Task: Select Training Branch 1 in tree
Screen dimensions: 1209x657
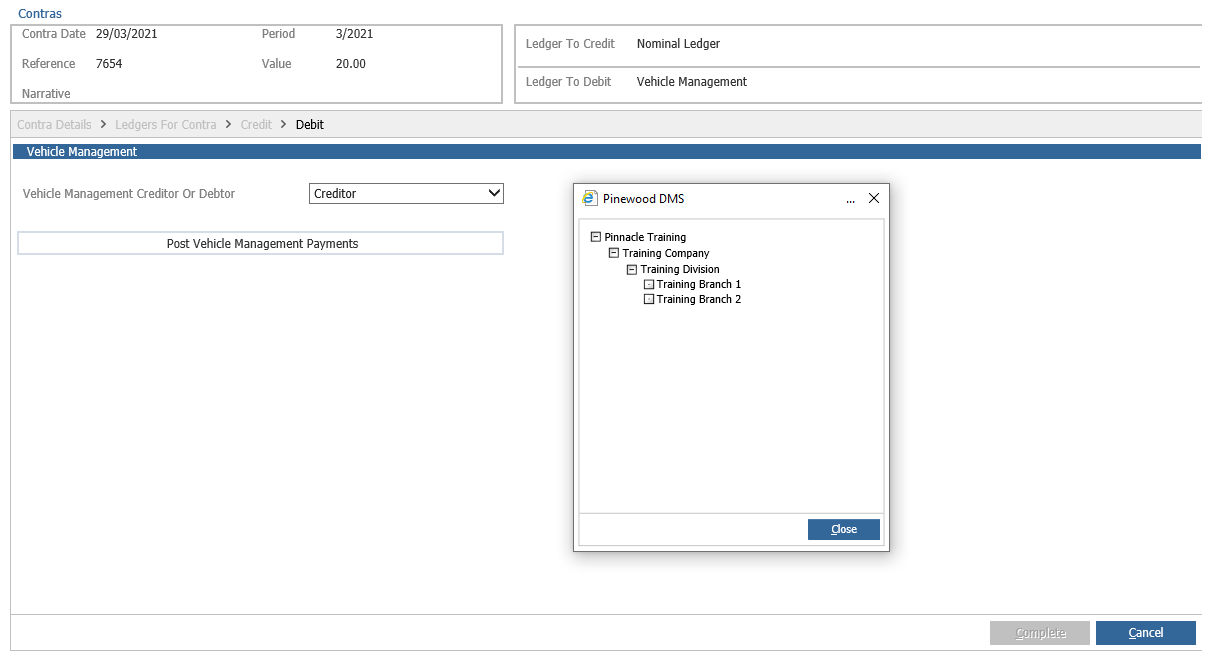Action: coord(699,284)
